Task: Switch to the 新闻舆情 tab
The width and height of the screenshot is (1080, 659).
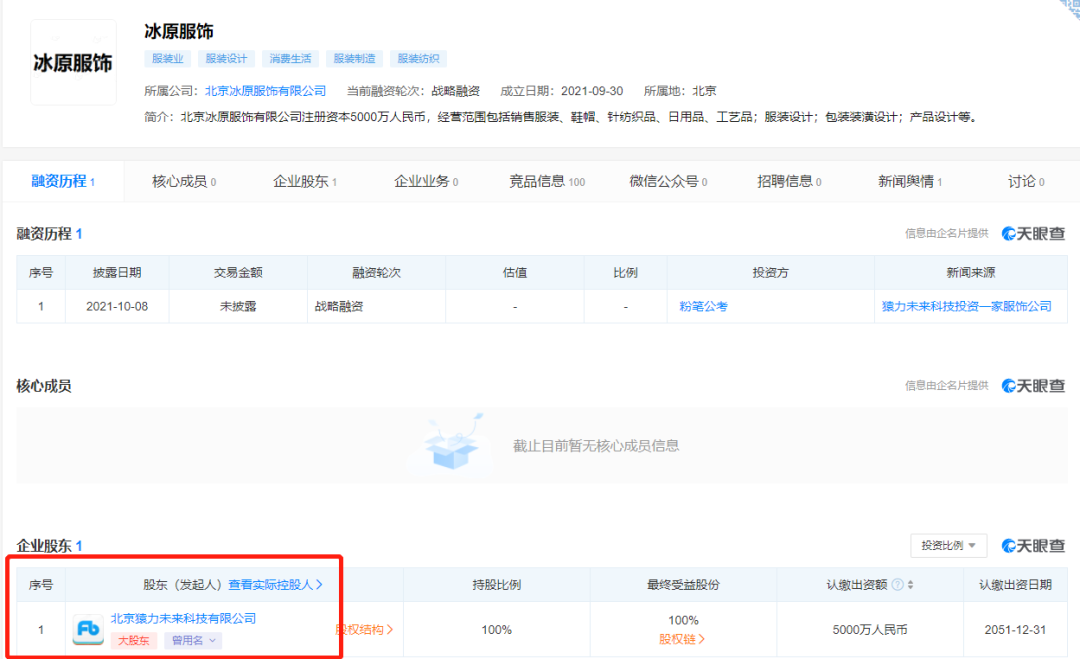Action: 910,182
